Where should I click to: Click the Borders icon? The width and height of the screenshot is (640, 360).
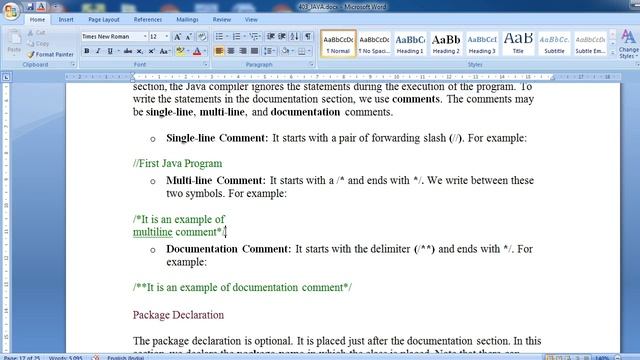click(x=302, y=51)
